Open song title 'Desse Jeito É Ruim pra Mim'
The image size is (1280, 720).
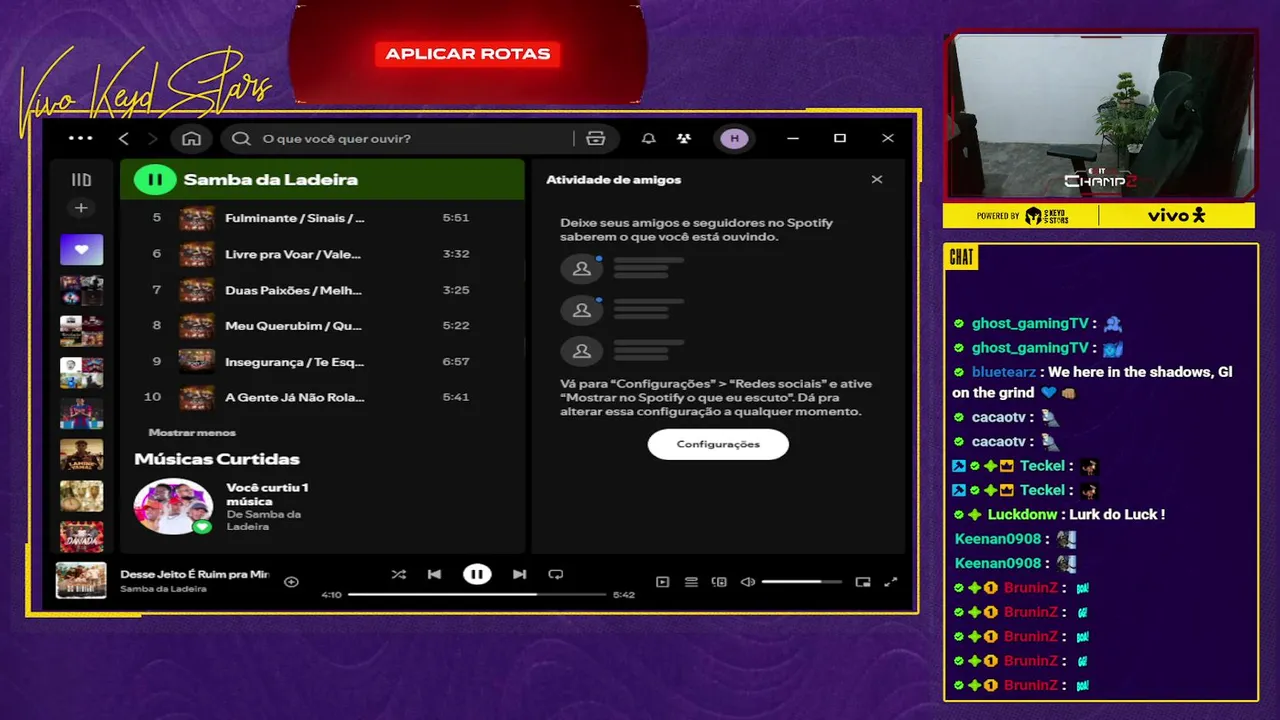pos(194,574)
